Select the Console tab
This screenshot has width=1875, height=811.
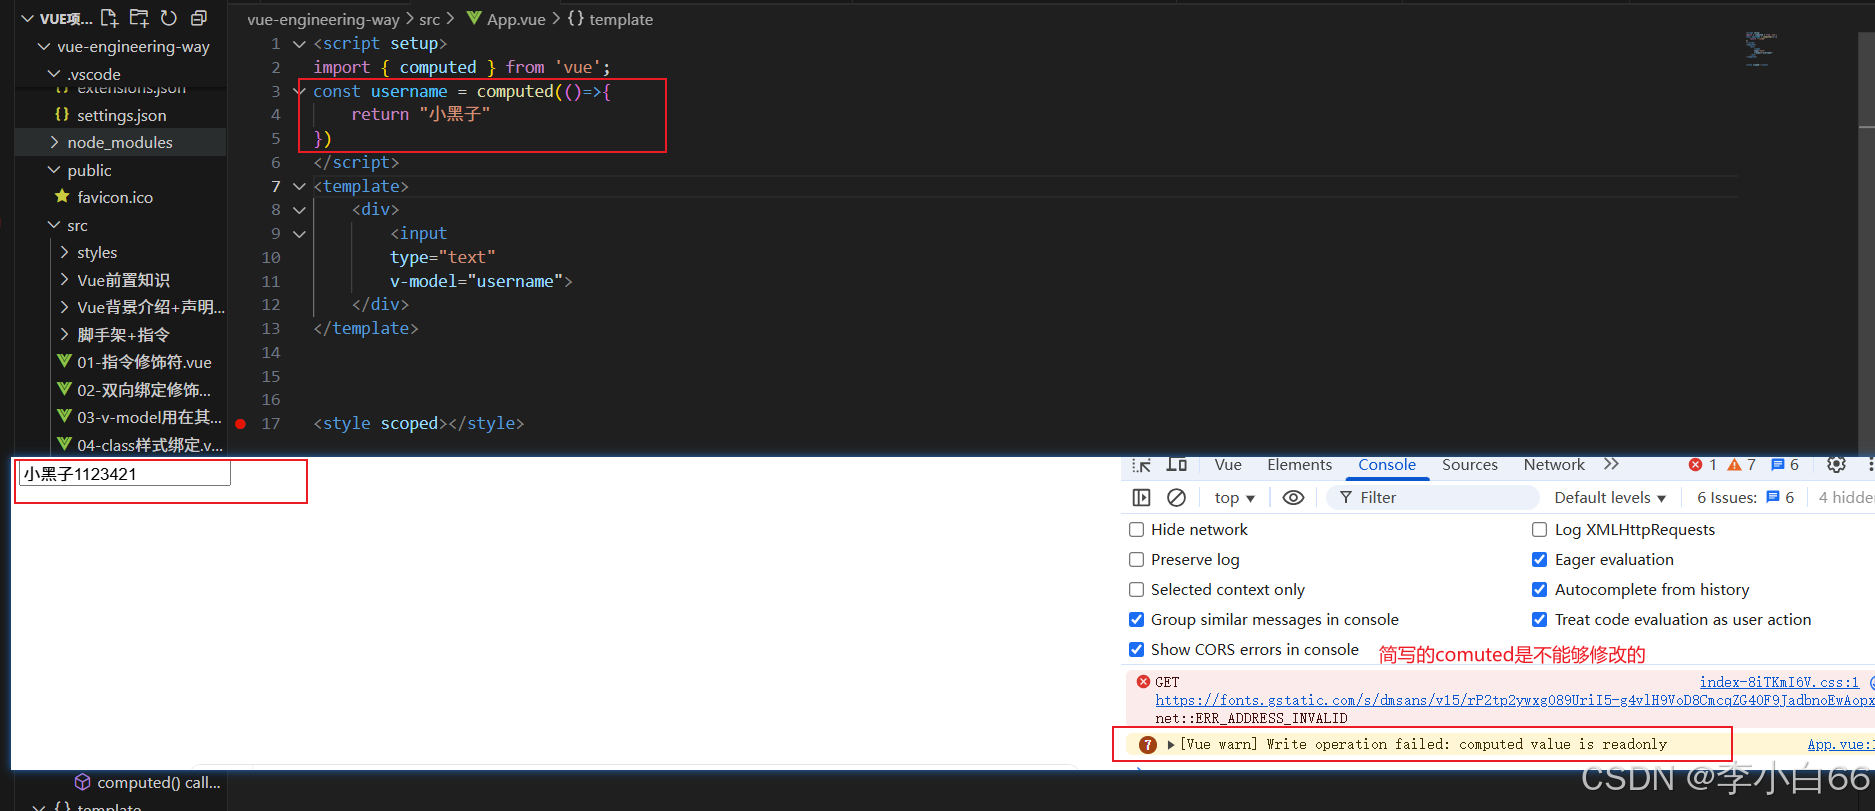pyautogui.click(x=1386, y=465)
